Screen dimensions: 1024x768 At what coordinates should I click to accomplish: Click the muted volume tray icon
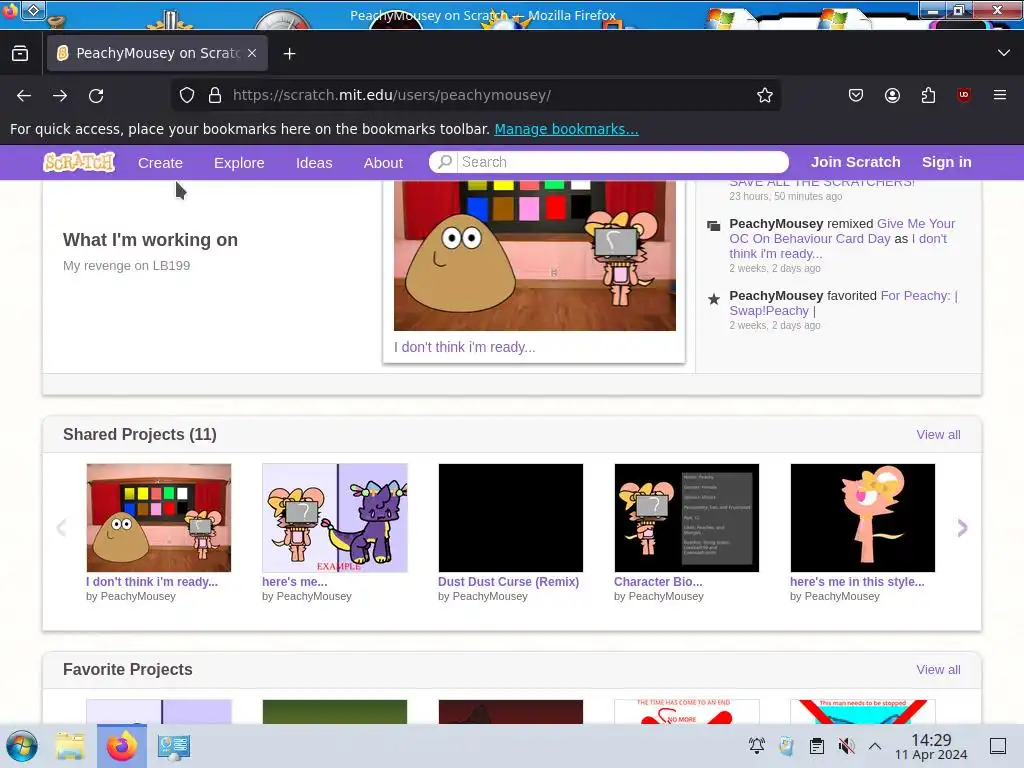(846, 746)
